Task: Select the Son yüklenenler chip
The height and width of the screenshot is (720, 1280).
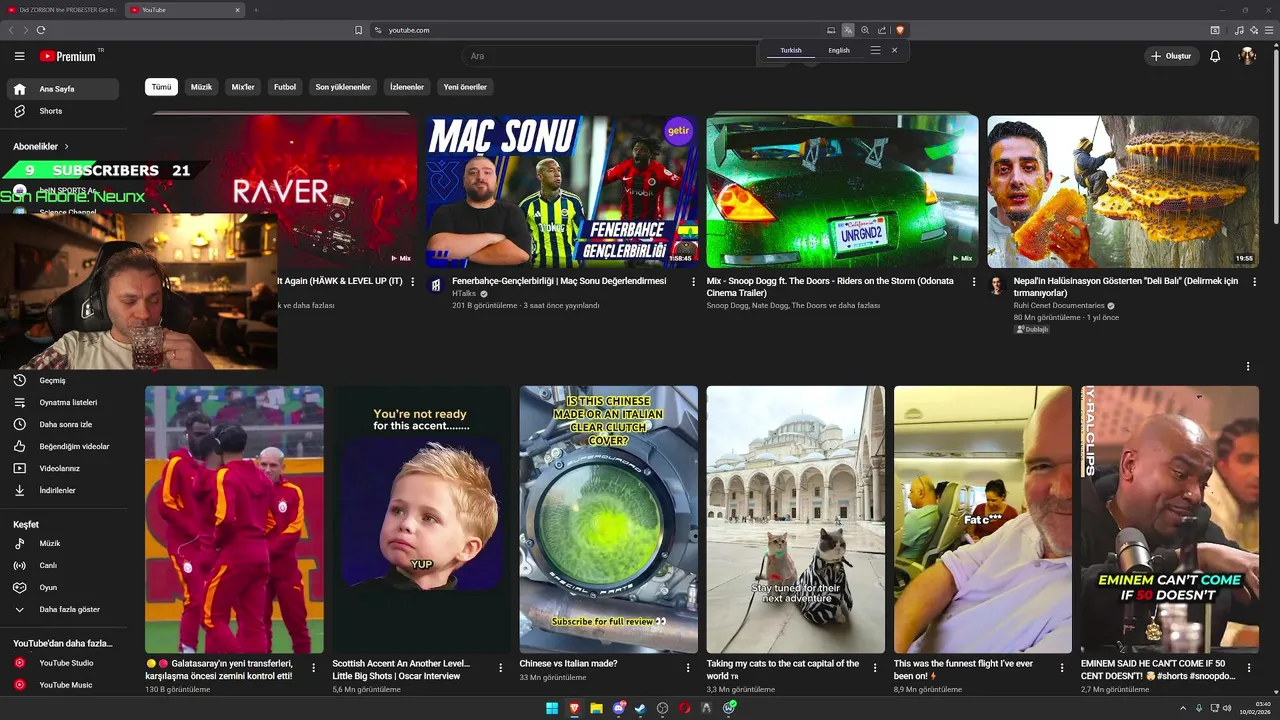Action: tap(343, 87)
